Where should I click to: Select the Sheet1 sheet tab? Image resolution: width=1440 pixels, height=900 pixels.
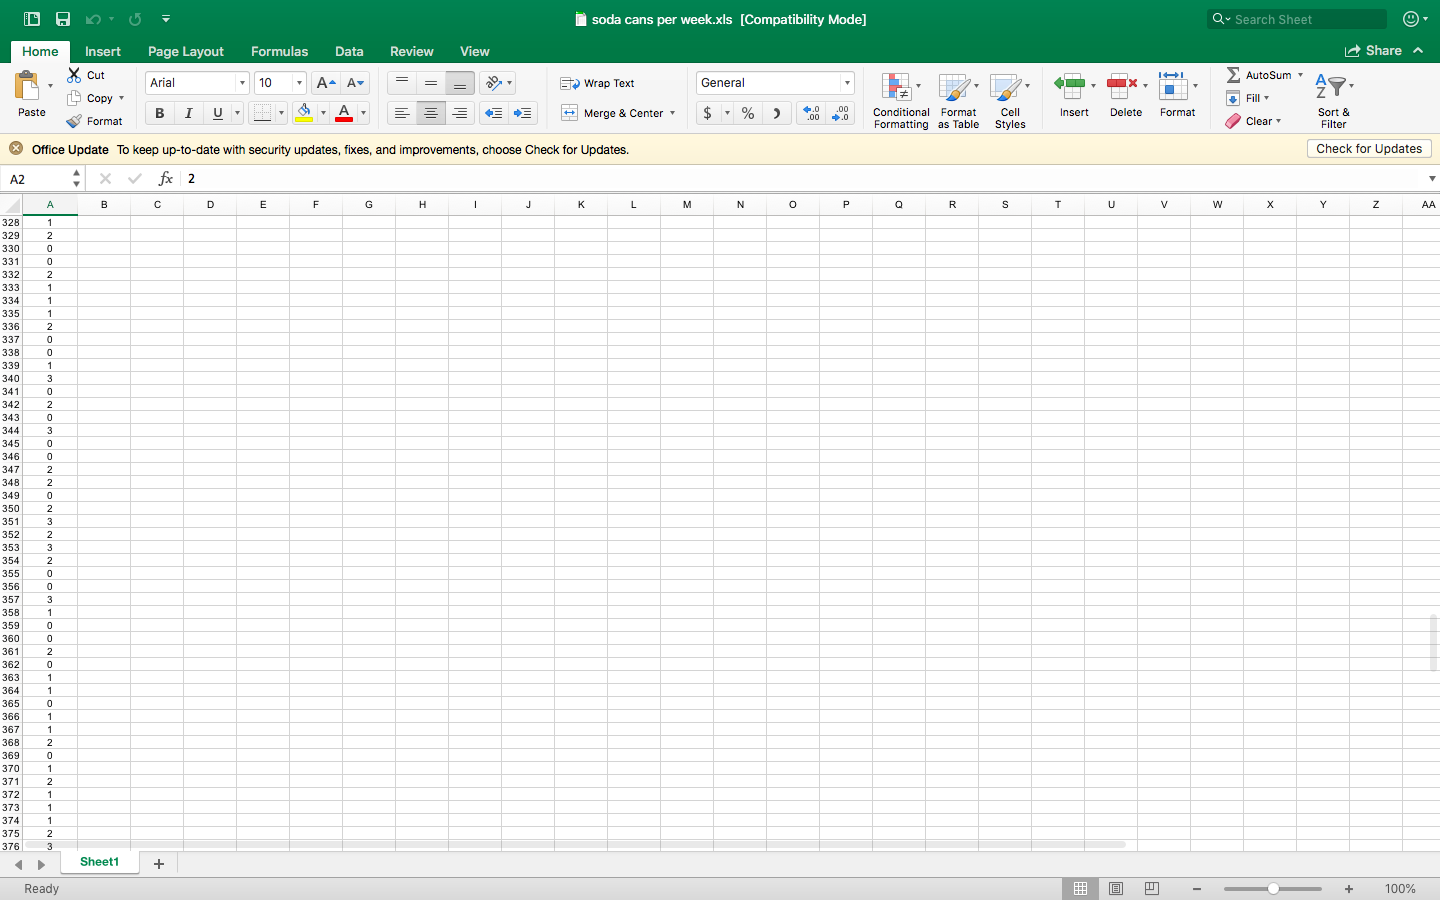point(99,862)
